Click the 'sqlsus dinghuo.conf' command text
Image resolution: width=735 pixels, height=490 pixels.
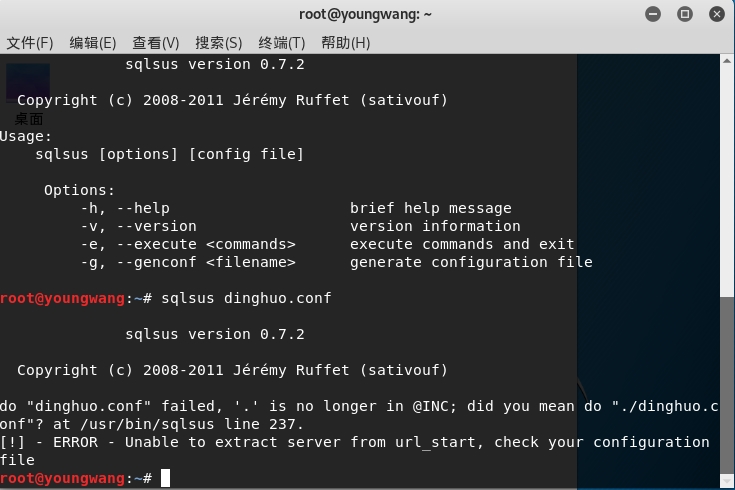point(246,298)
